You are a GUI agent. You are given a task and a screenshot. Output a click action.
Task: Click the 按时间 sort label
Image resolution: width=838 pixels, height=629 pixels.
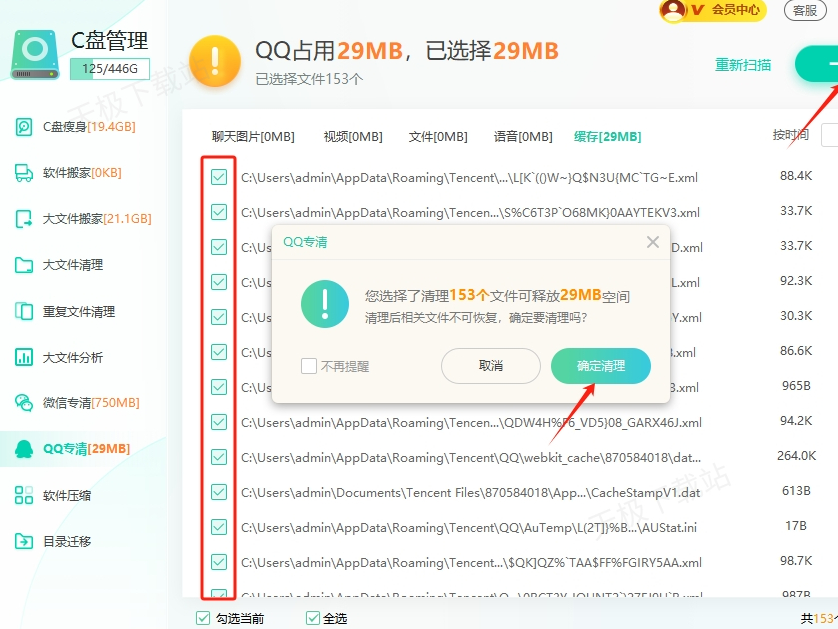(791, 135)
